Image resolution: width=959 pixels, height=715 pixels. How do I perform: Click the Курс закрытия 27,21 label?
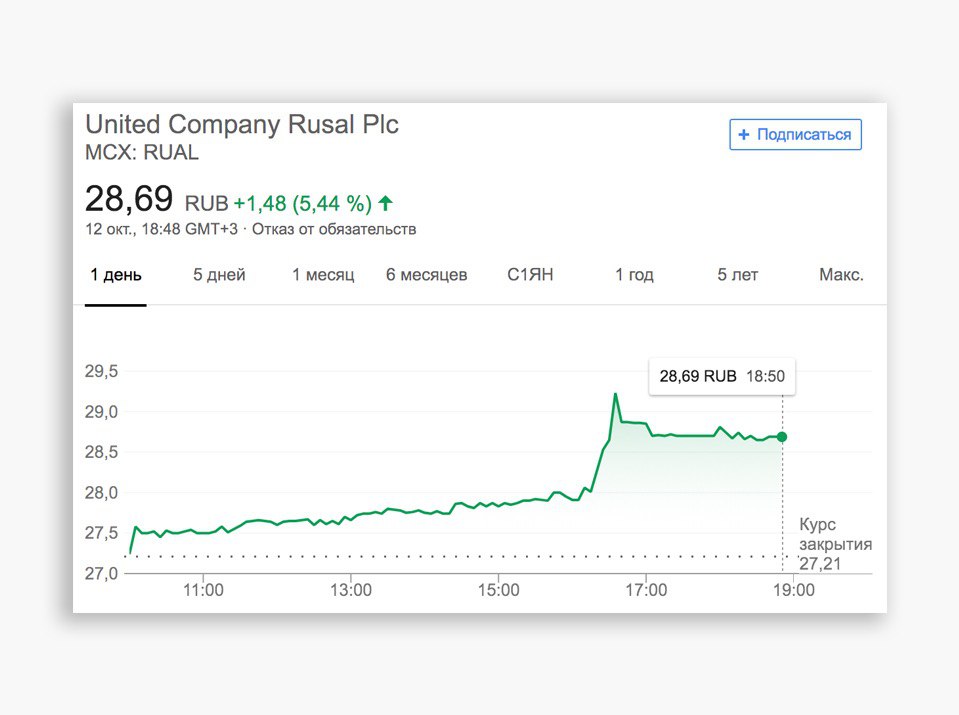[x=835, y=544]
